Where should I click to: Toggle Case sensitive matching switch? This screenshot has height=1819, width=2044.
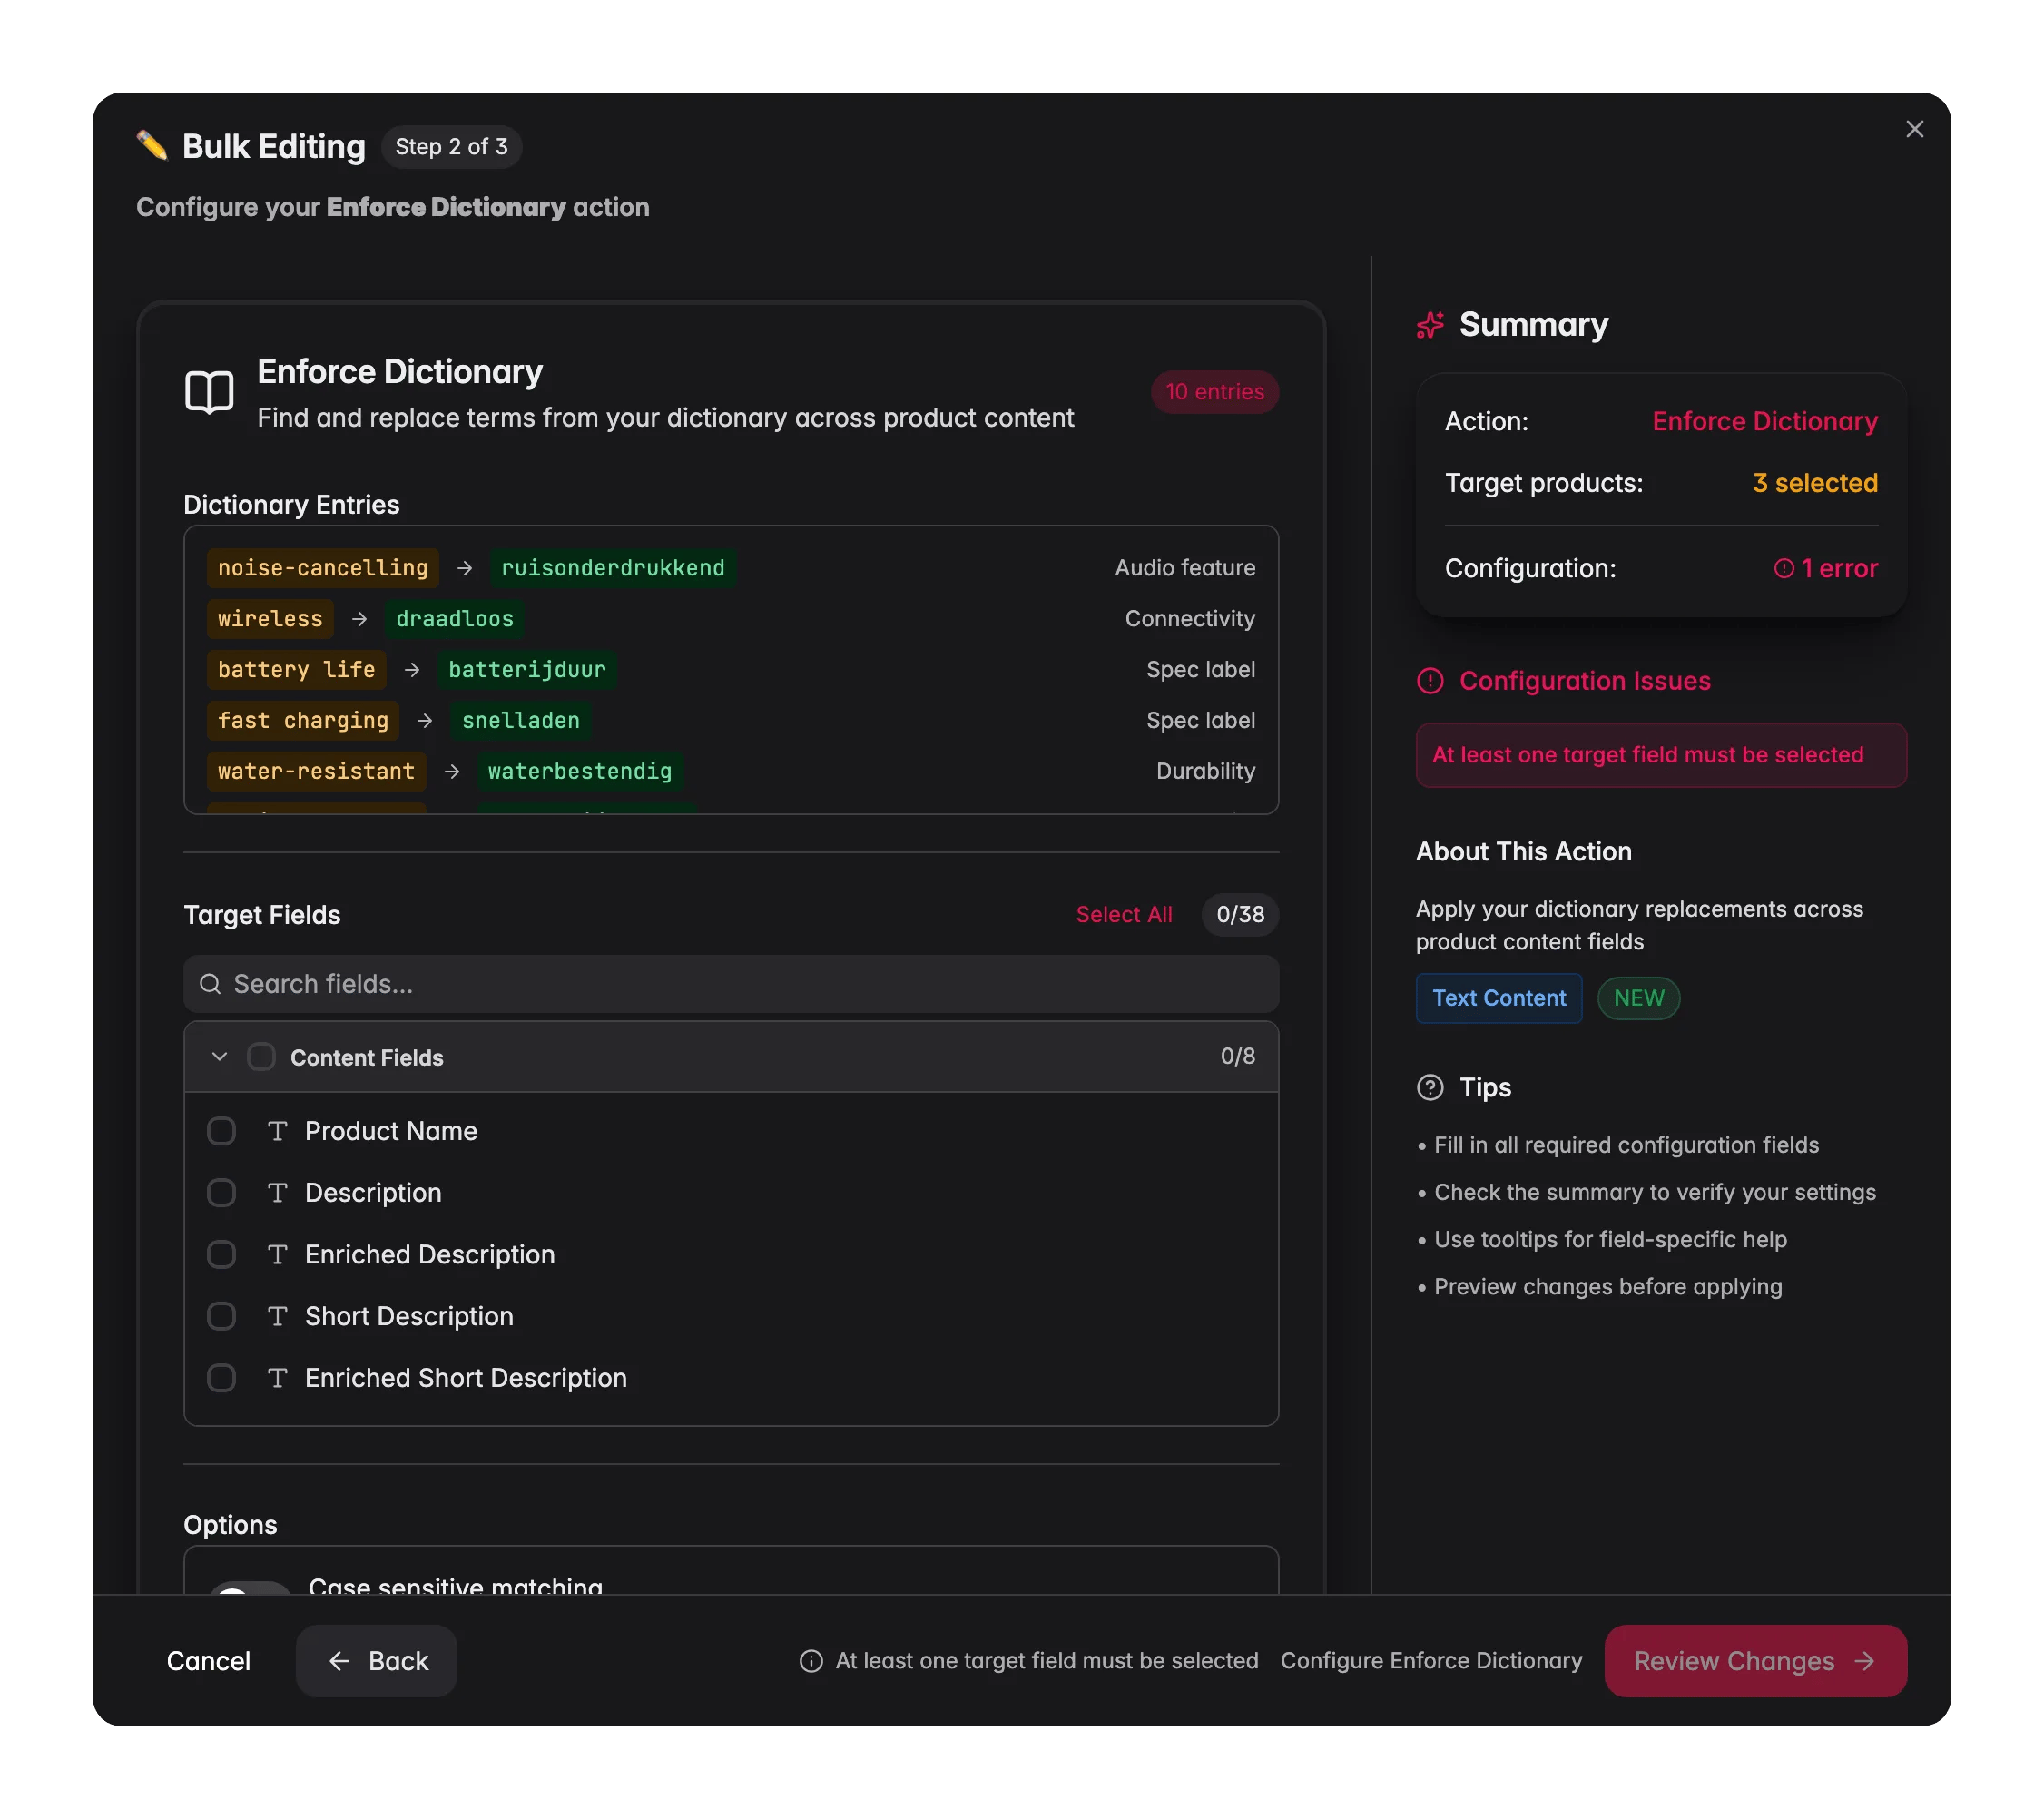[x=249, y=1588]
